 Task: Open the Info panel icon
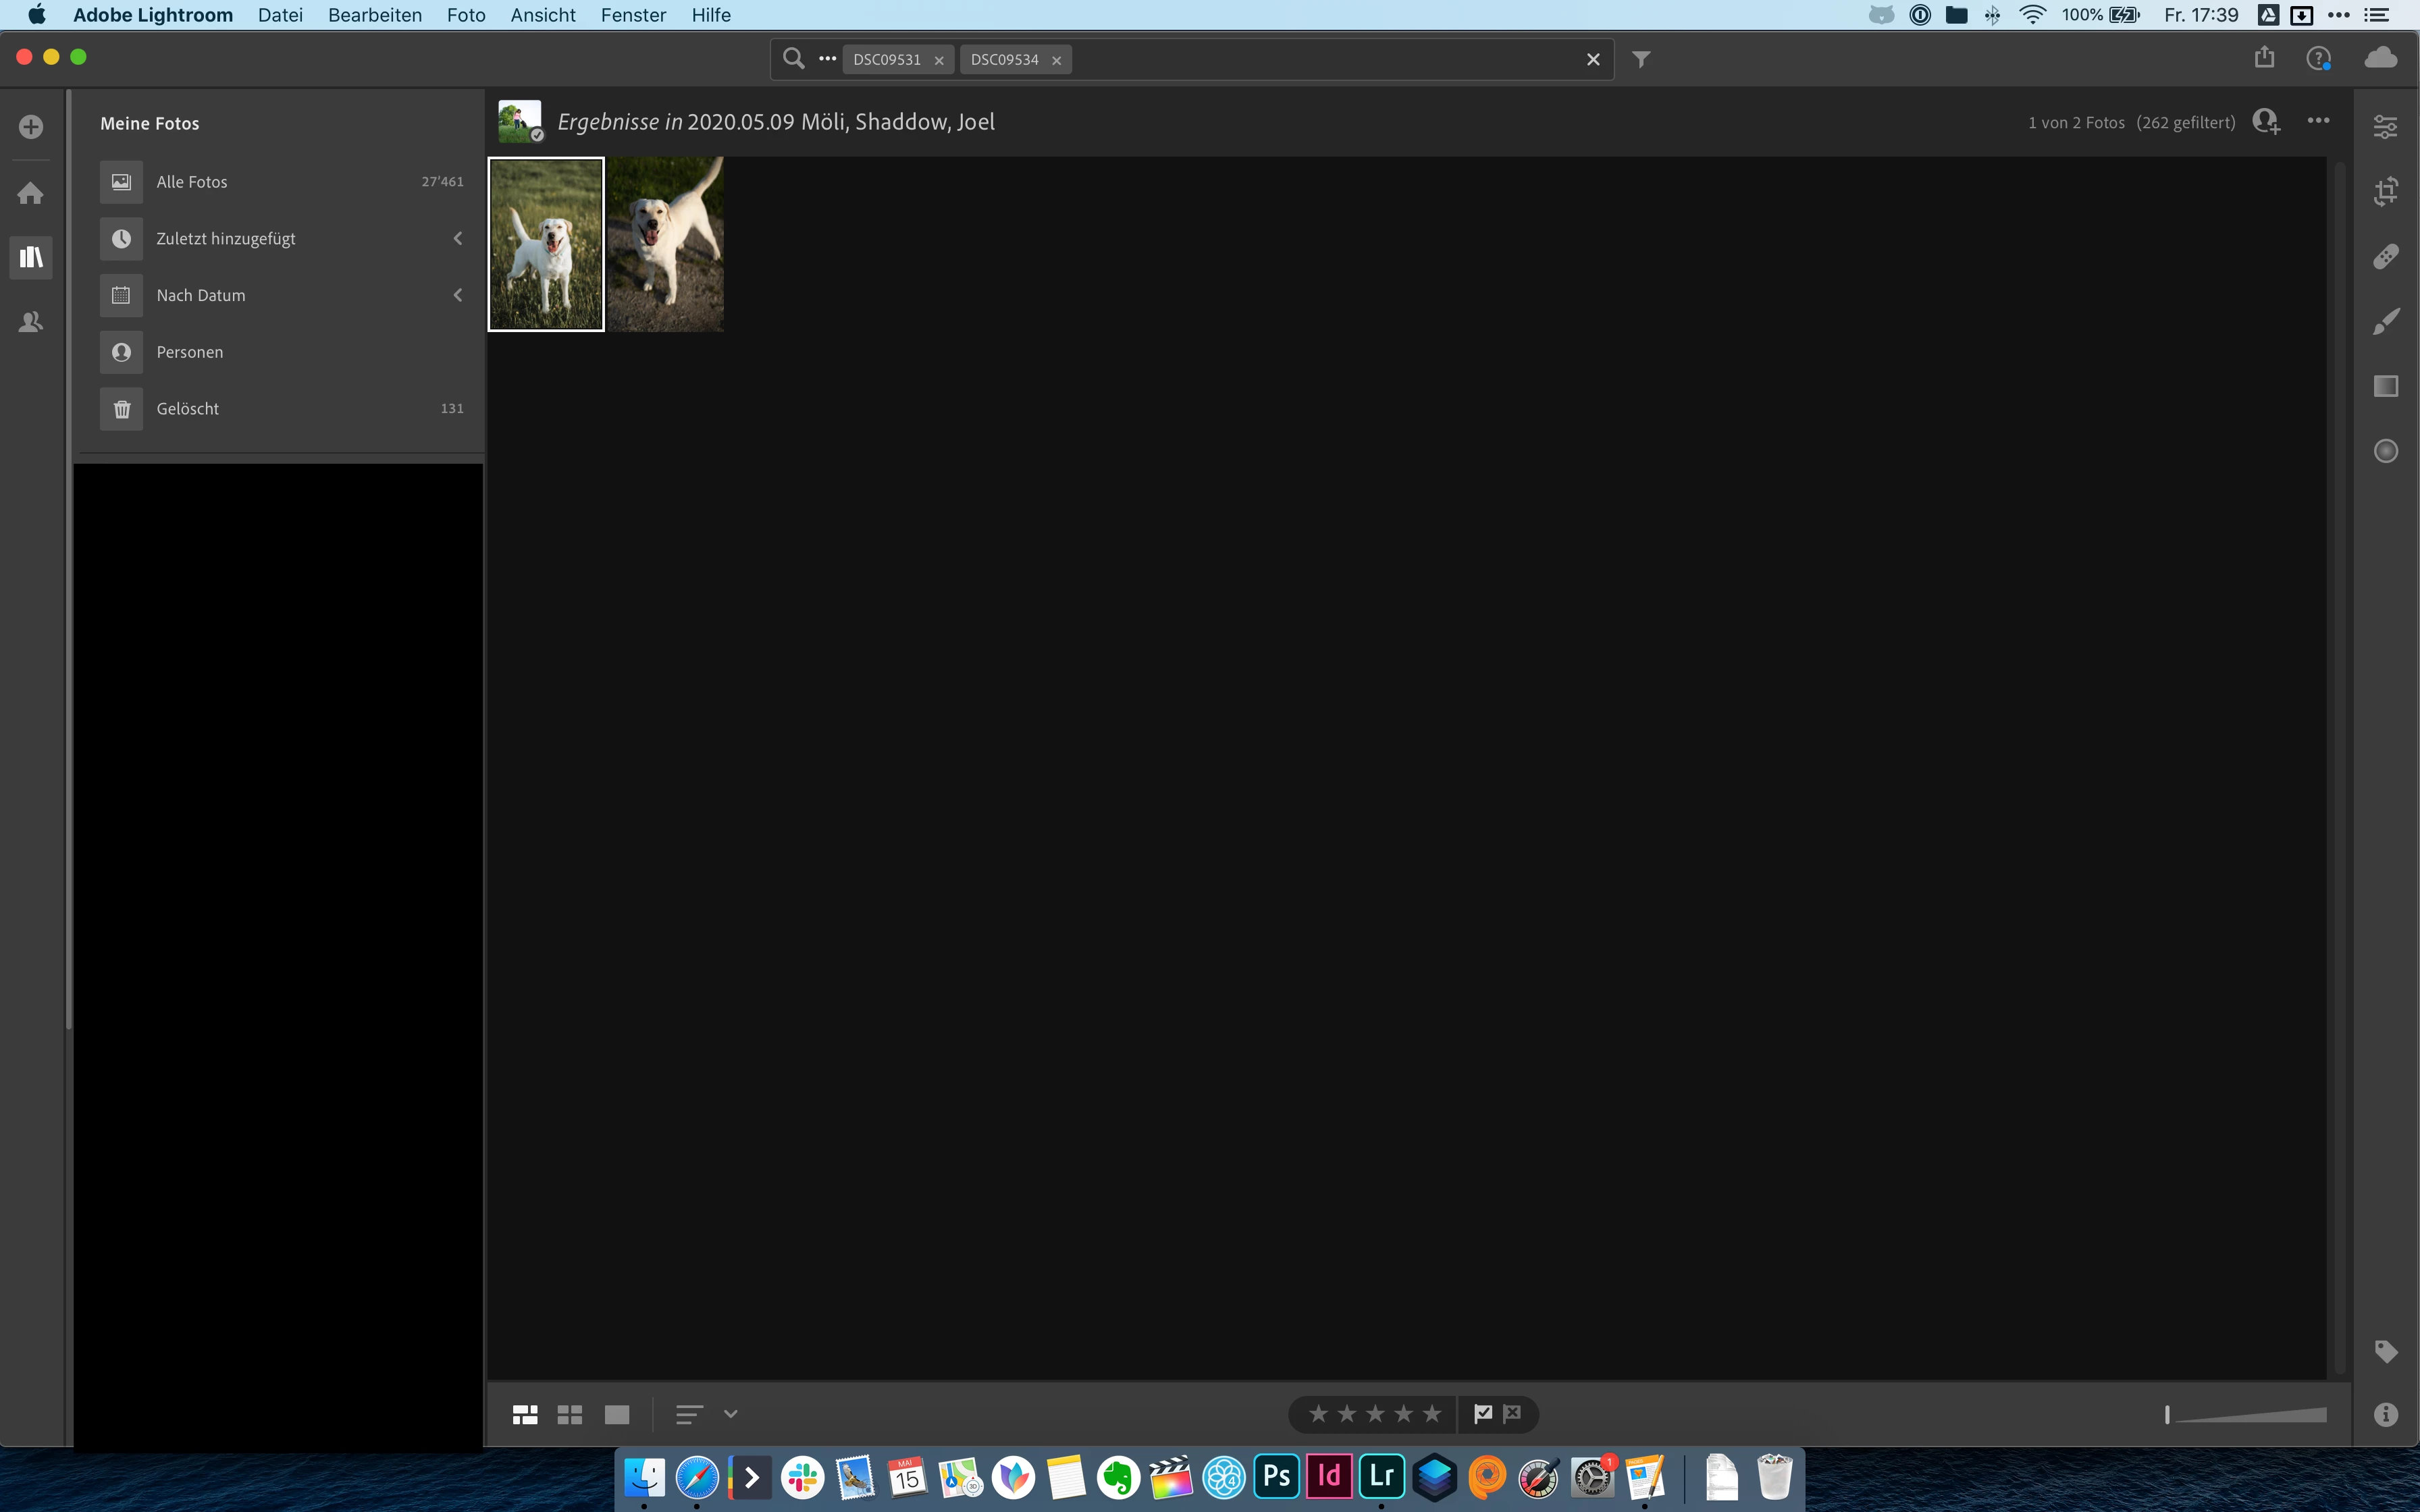tap(2385, 1414)
